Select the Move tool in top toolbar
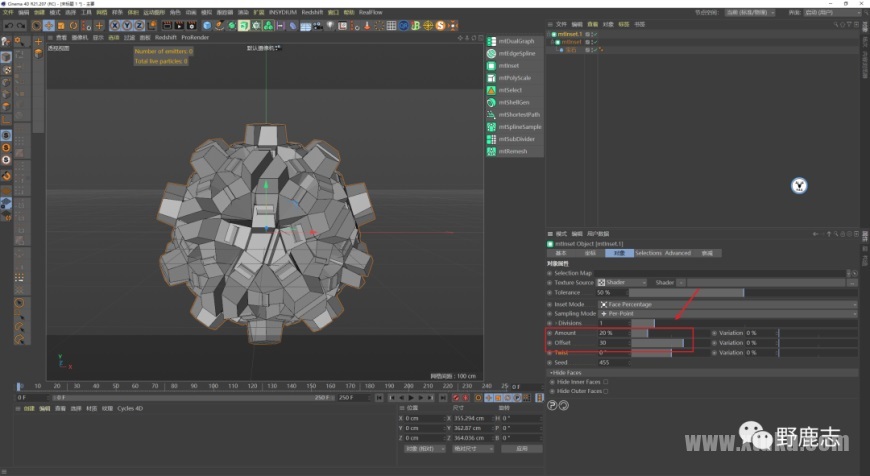This screenshot has height=476, width=870. tap(49, 26)
